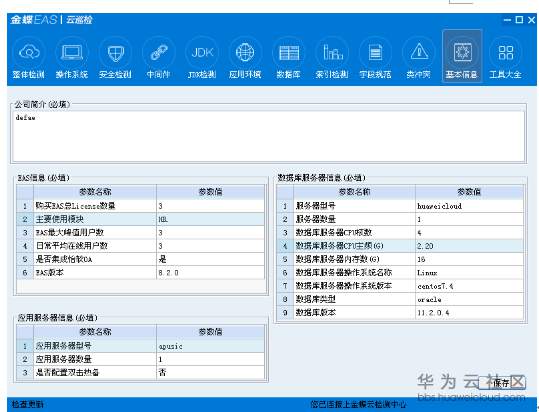Minimize the 金蝶EAS window
539x412 pixels.
[507, 20]
